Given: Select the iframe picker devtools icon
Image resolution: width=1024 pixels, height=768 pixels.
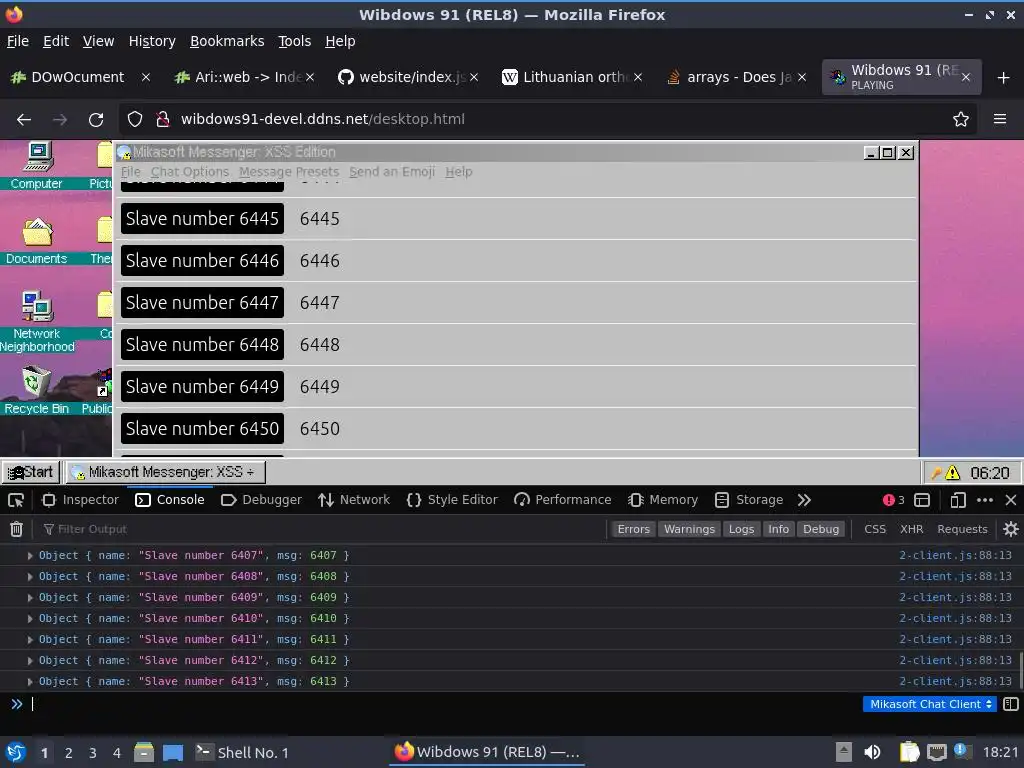Looking at the screenshot, I should [921, 500].
